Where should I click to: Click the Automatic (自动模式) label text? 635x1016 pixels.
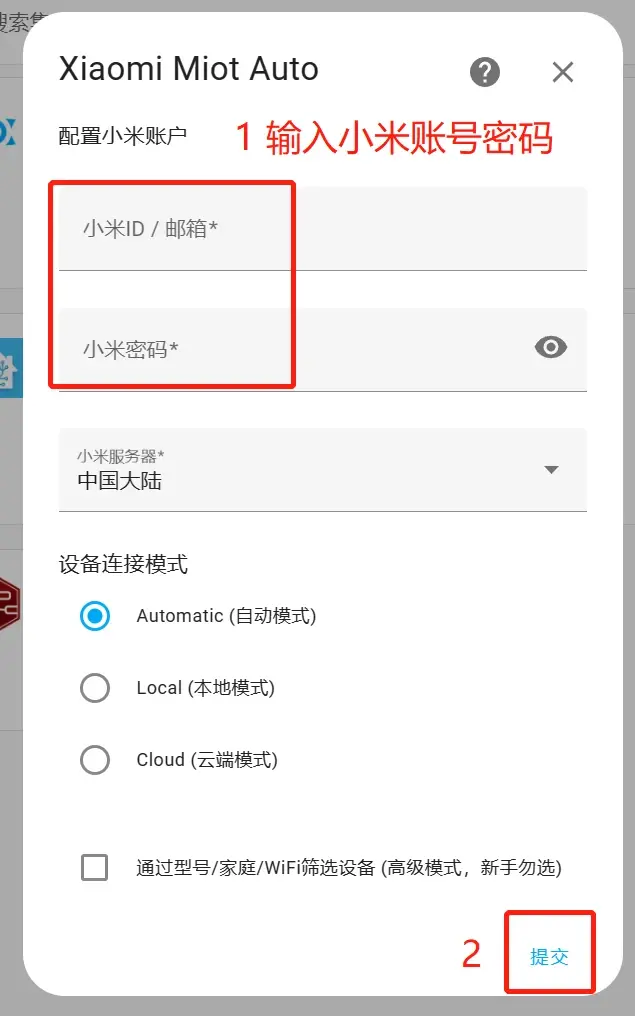coord(226,616)
